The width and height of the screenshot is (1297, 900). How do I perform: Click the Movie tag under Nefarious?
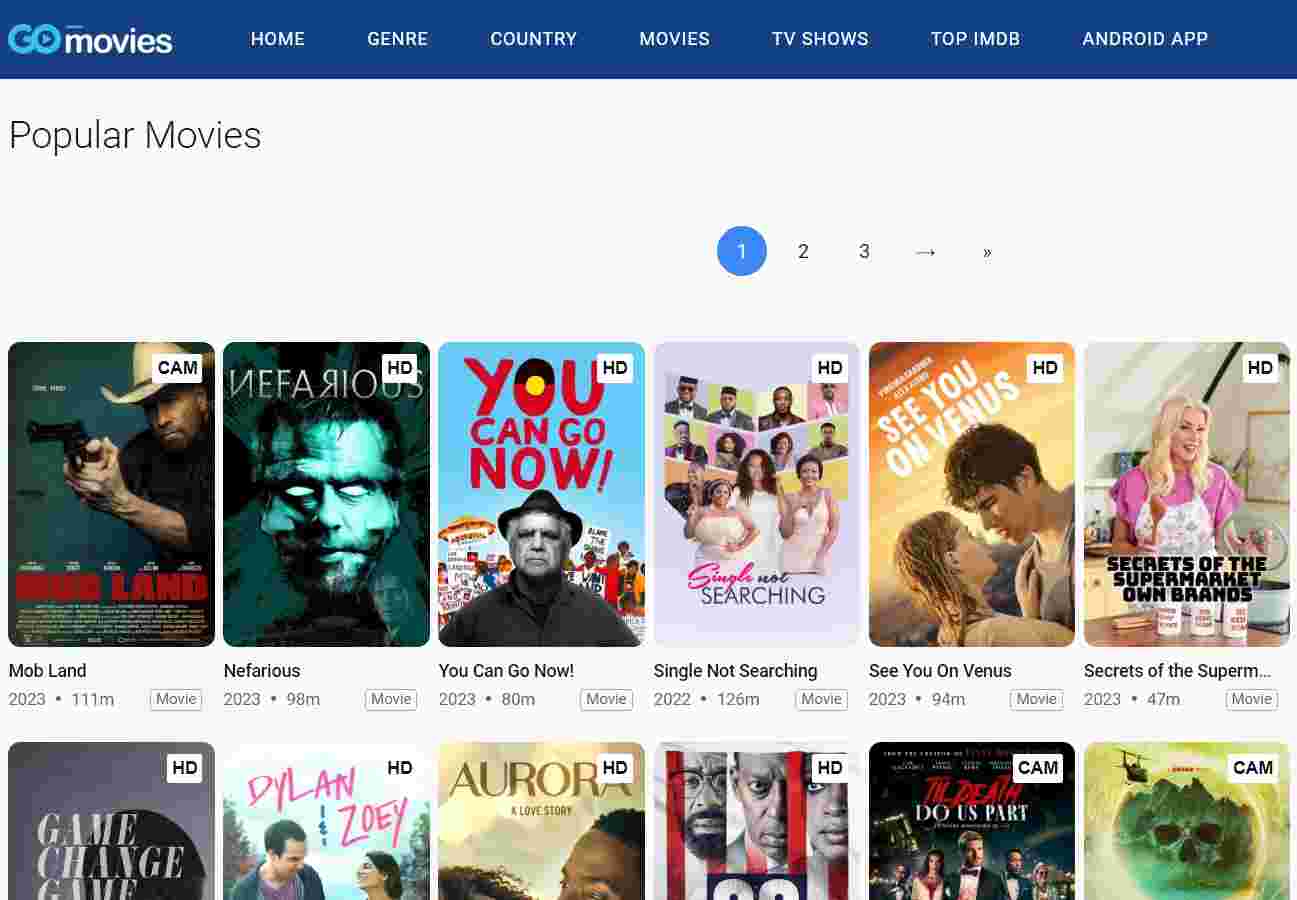[391, 699]
